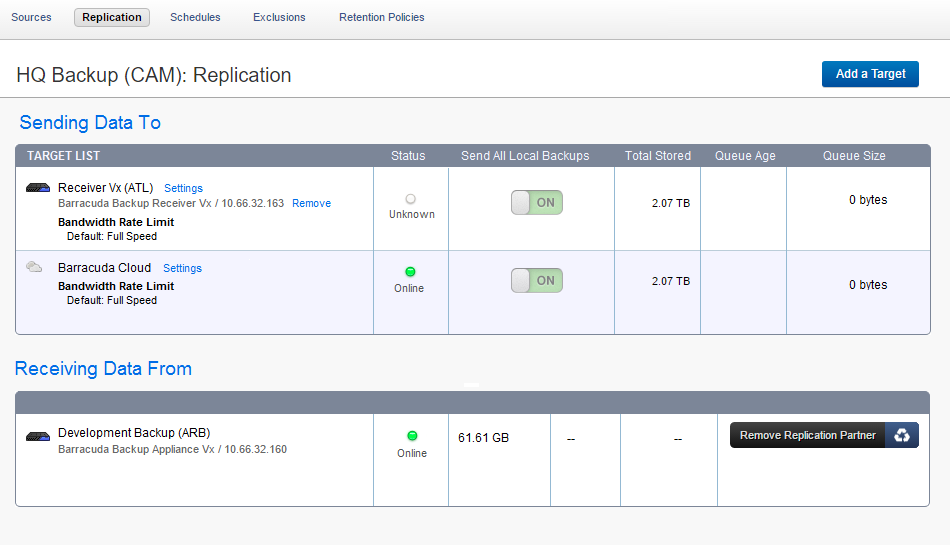Select the Replication tab
Viewport: 950px width, 545px height.
pyautogui.click(x=112, y=17)
